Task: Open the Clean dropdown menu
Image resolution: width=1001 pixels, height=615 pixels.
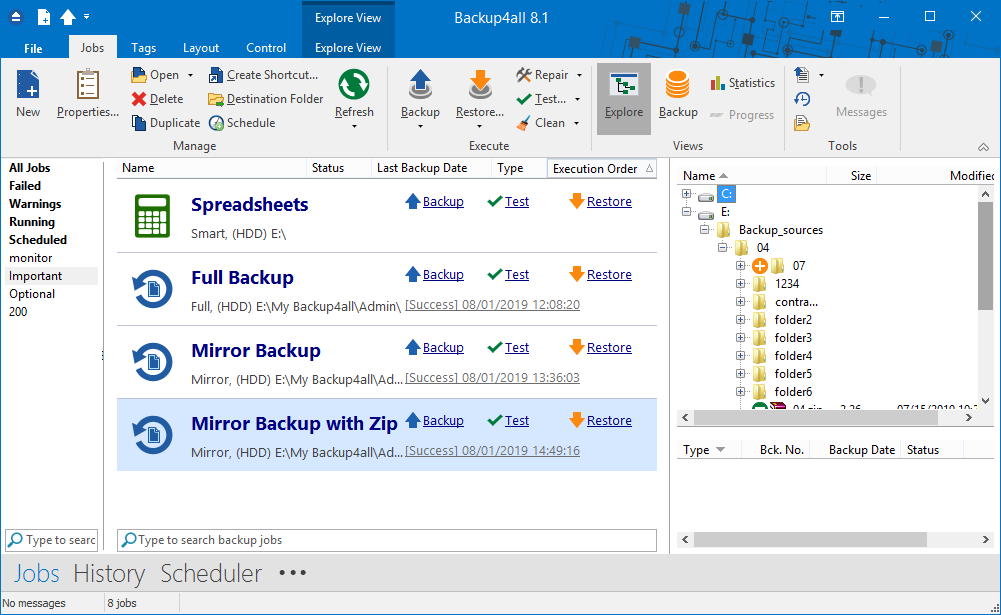Action: click(577, 123)
